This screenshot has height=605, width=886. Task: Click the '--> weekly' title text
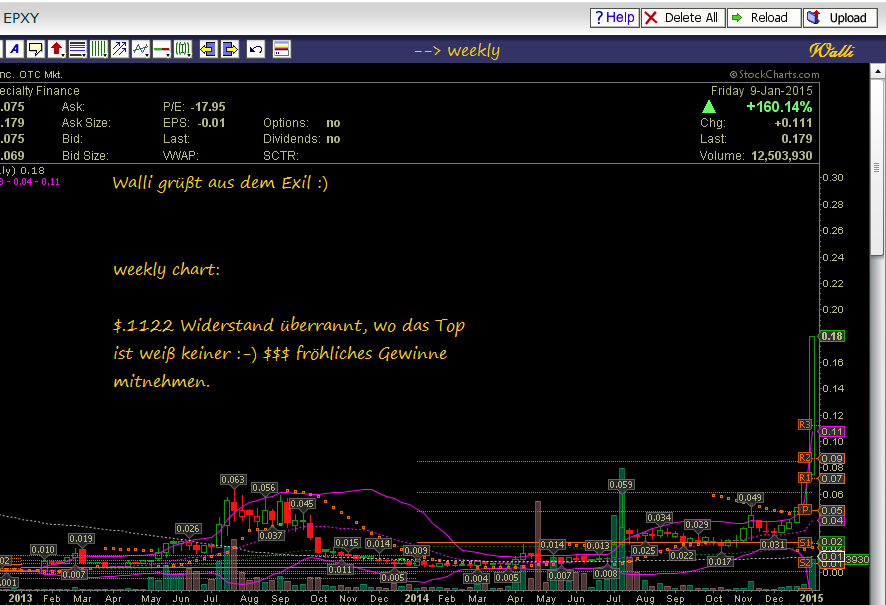pyautogui.click(x=457, y=50)
